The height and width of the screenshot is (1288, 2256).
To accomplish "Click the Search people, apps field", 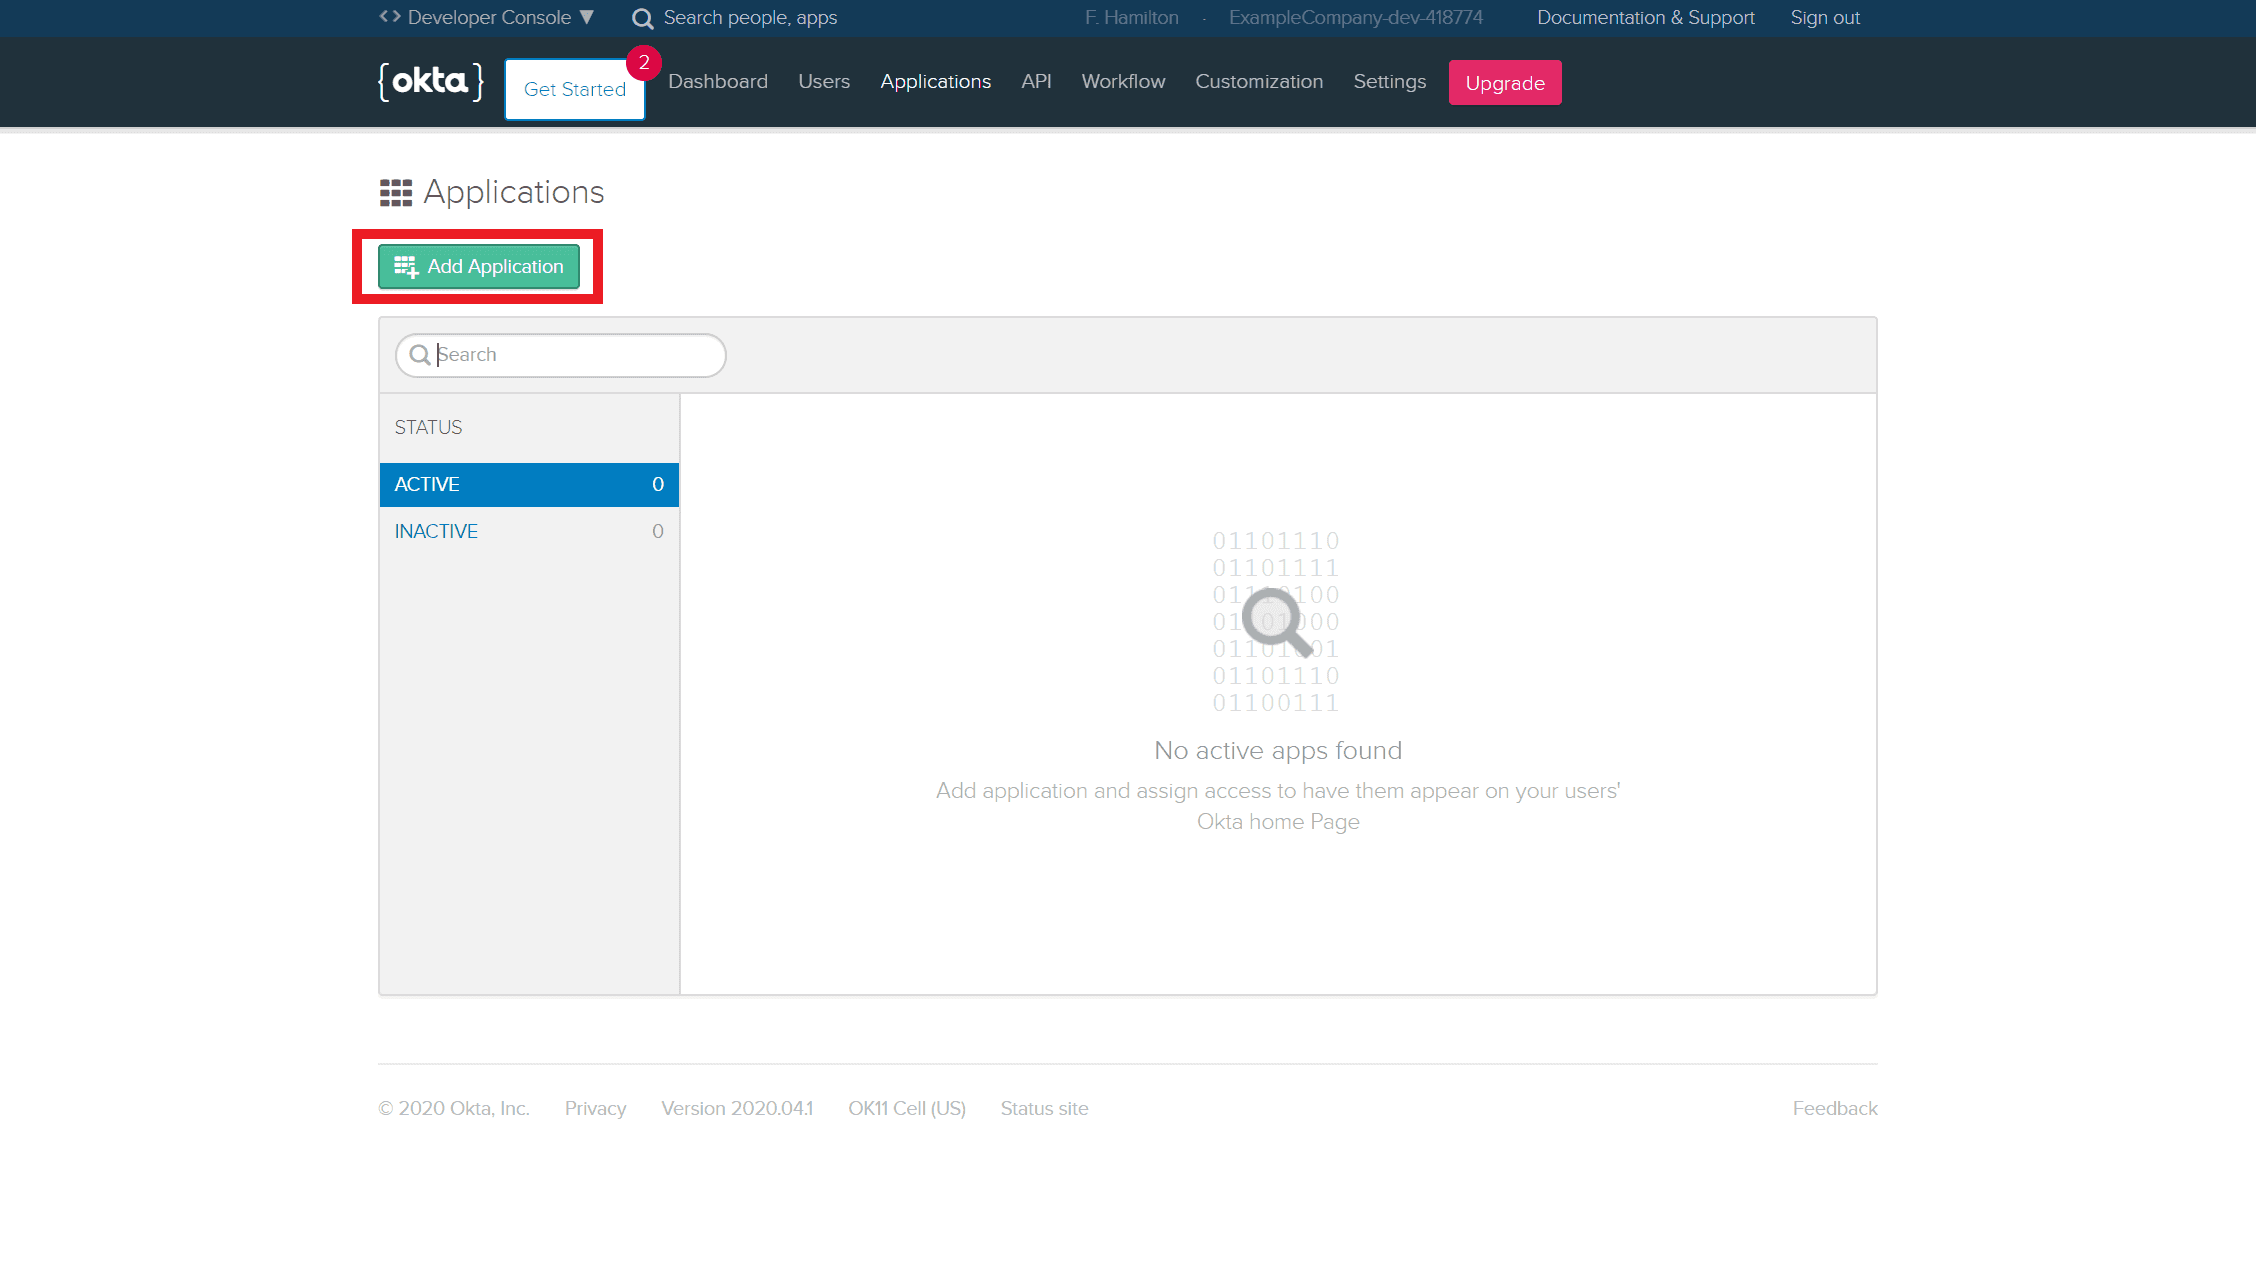I will (x=750, y=17).
